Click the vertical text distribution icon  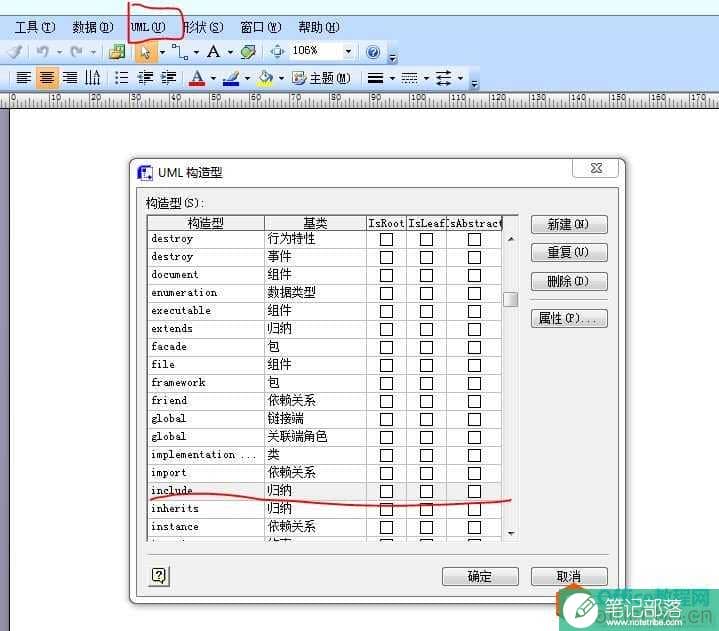[x=92, y=78]
